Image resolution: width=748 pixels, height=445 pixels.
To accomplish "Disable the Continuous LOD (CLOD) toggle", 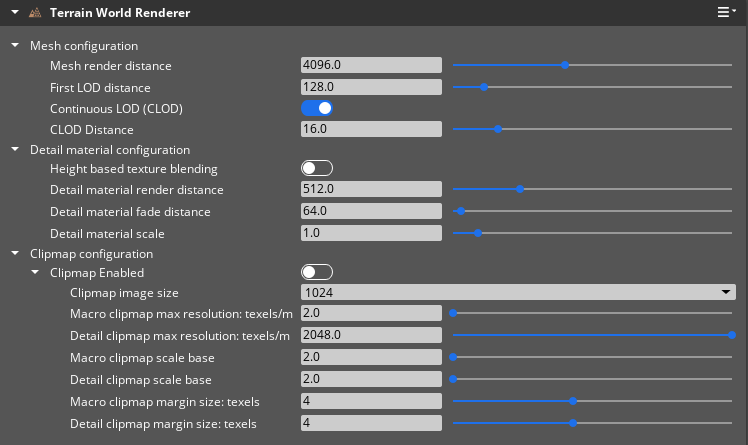I will tap(317, 108).
